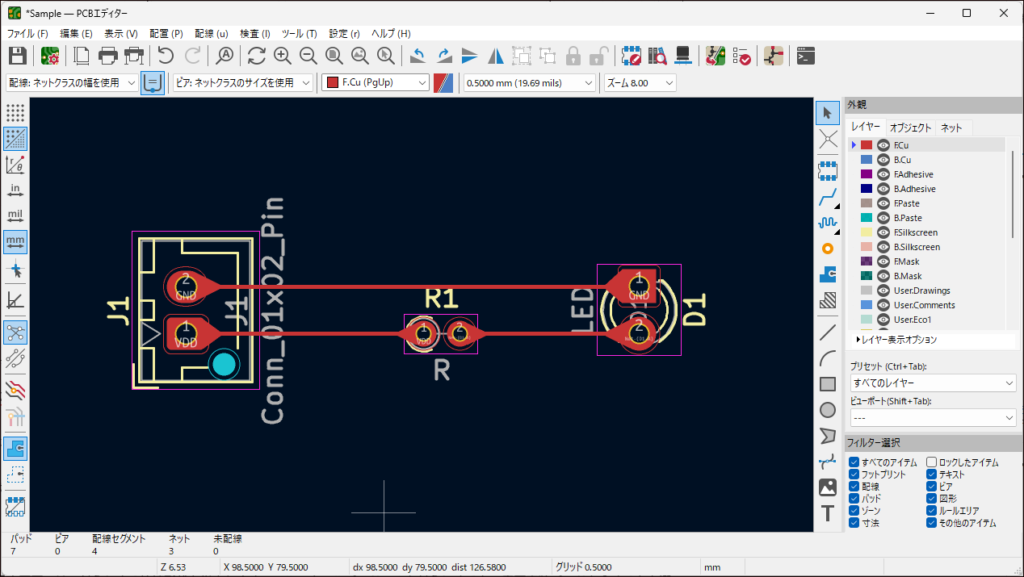Hide the B.Cu layer with eye icon
1024x577 pixels.
883,160
